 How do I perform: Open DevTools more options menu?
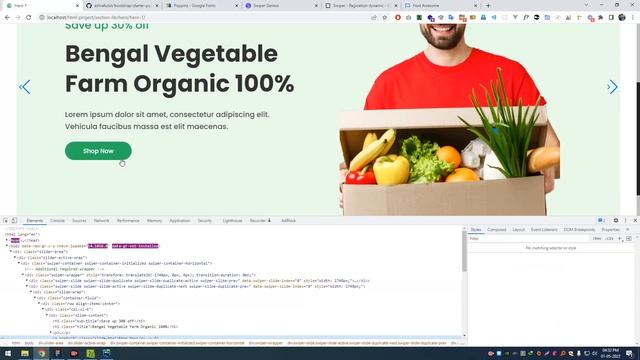(x=625, y=220)
